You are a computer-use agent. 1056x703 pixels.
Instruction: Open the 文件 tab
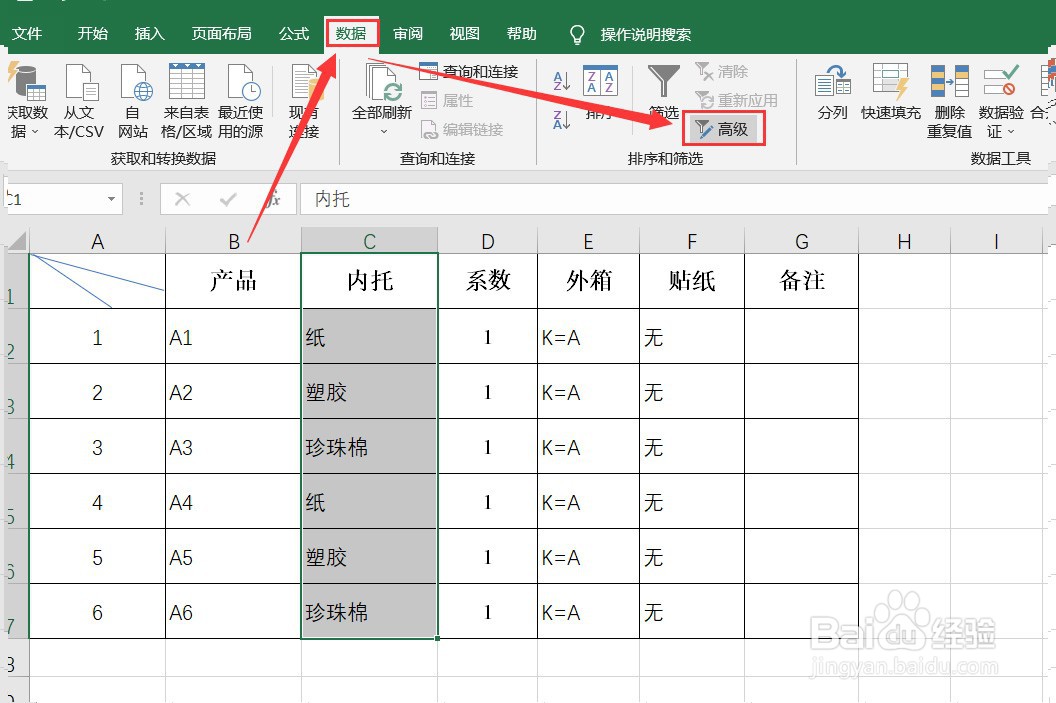(27, 34)
